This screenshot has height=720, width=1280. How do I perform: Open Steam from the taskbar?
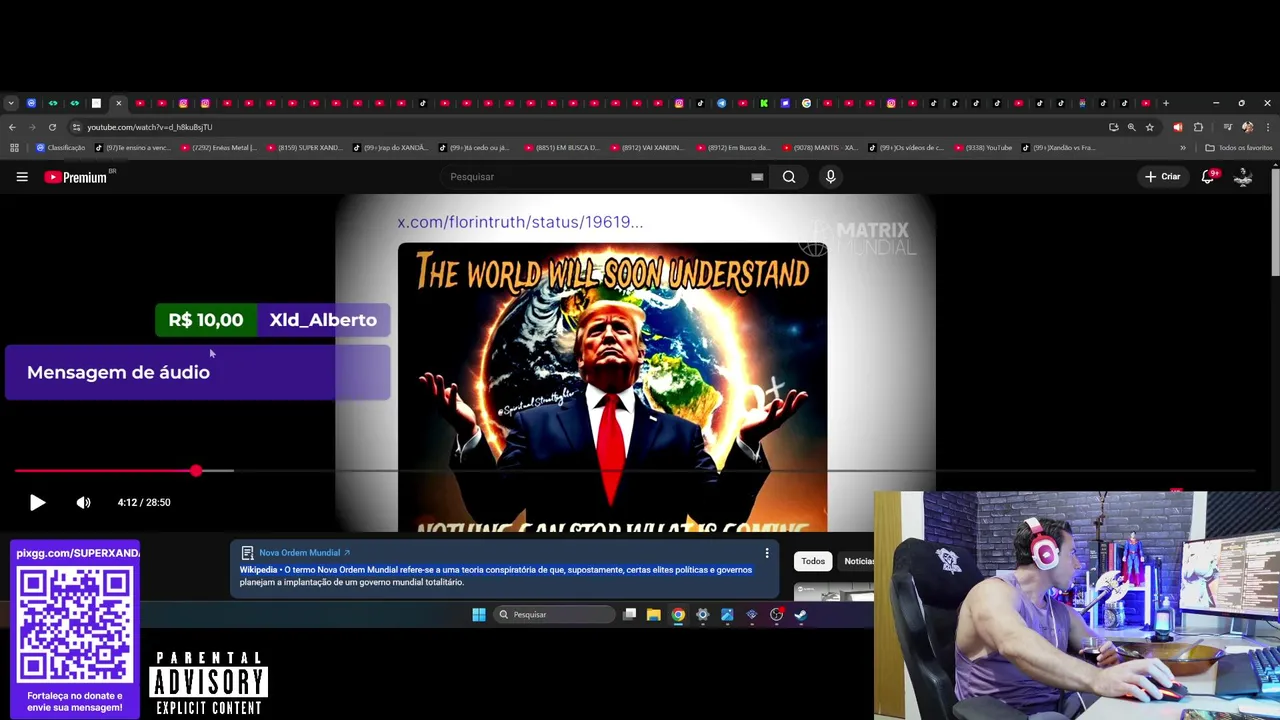click(x=800, y=615)
